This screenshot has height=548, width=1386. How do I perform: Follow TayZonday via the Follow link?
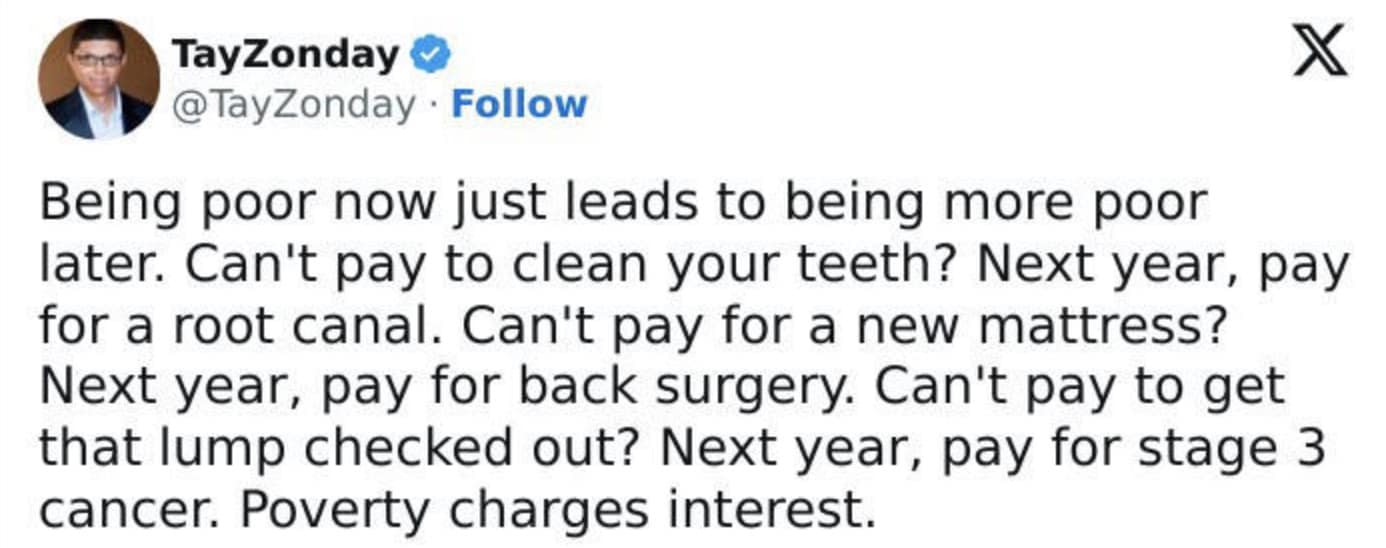(x=518, y=104)
